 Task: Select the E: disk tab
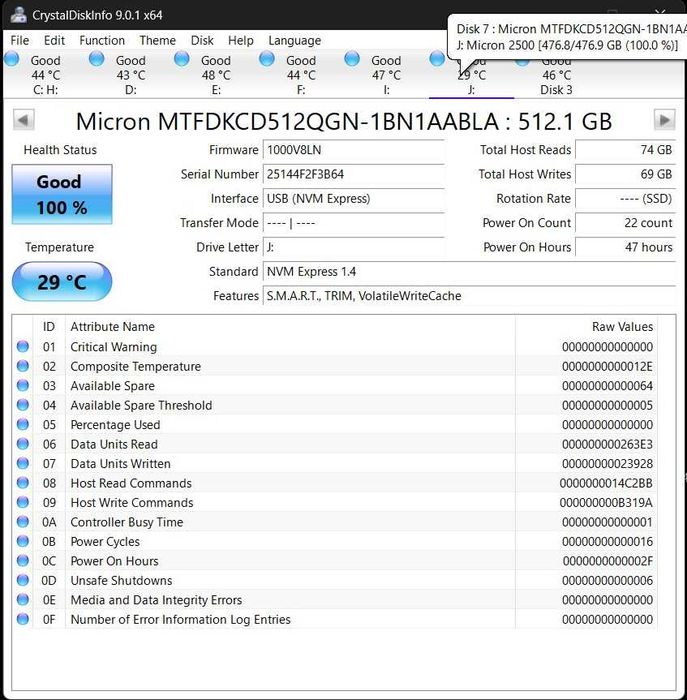tap(216, 75)
